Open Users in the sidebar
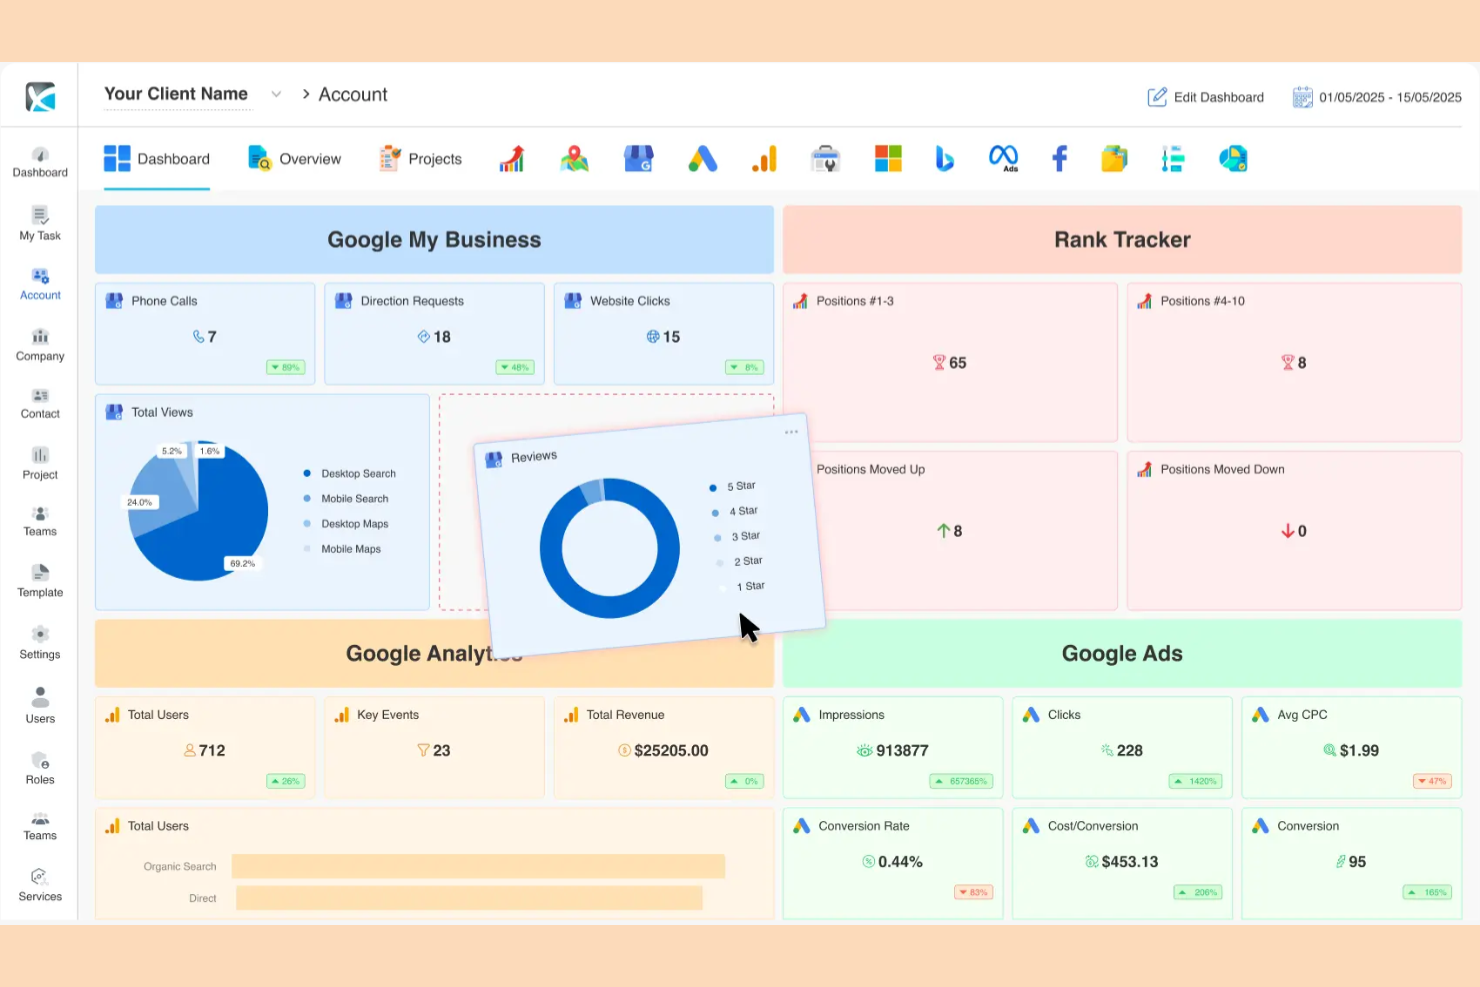This screenshot has height=987, width=1480. (x=40, y=706)
